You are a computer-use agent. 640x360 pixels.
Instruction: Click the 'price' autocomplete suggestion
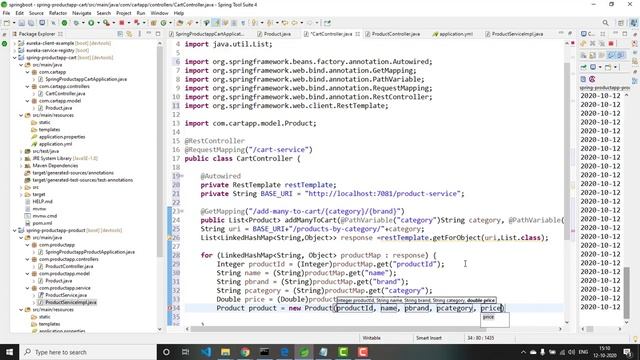[488, 317]
